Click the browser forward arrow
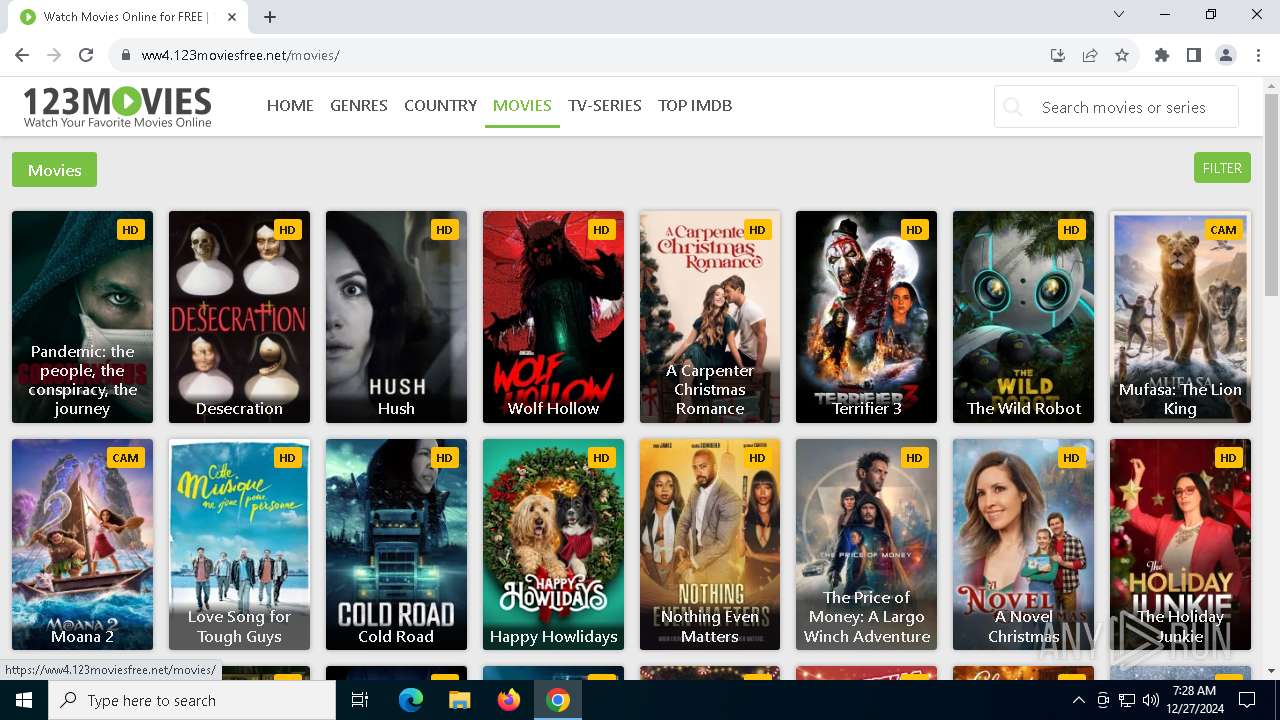Screen dimensions: 1280x720 (x=54, y=55)
